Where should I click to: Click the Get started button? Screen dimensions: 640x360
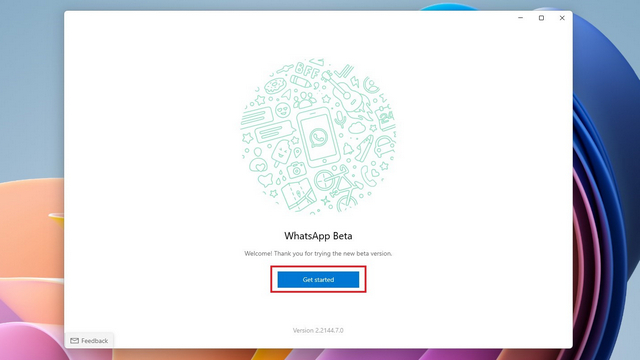(x=318, y=280)
